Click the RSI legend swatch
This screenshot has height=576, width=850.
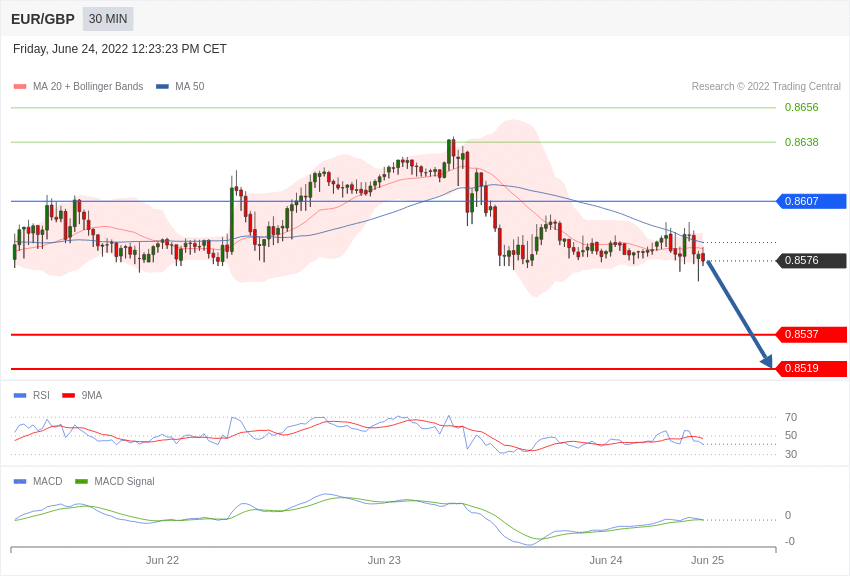(x=20, y=396)
